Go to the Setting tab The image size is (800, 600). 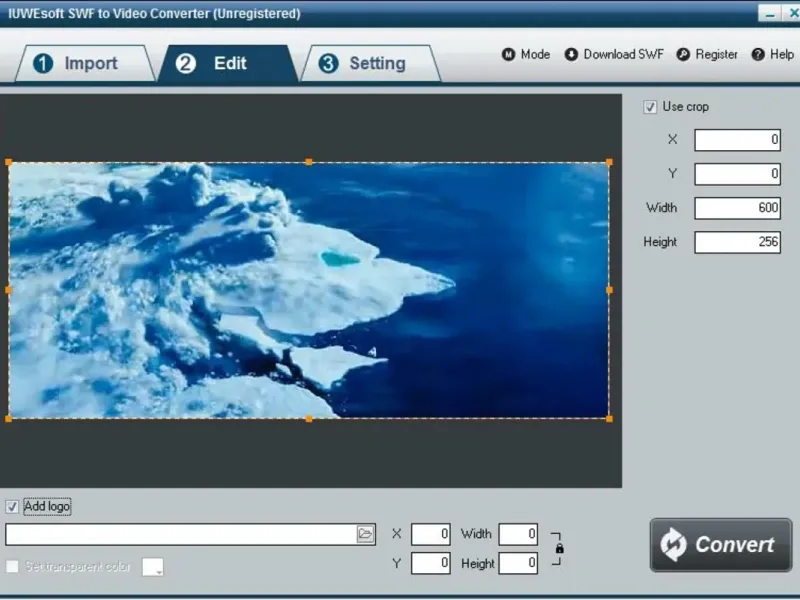[370, 63]
